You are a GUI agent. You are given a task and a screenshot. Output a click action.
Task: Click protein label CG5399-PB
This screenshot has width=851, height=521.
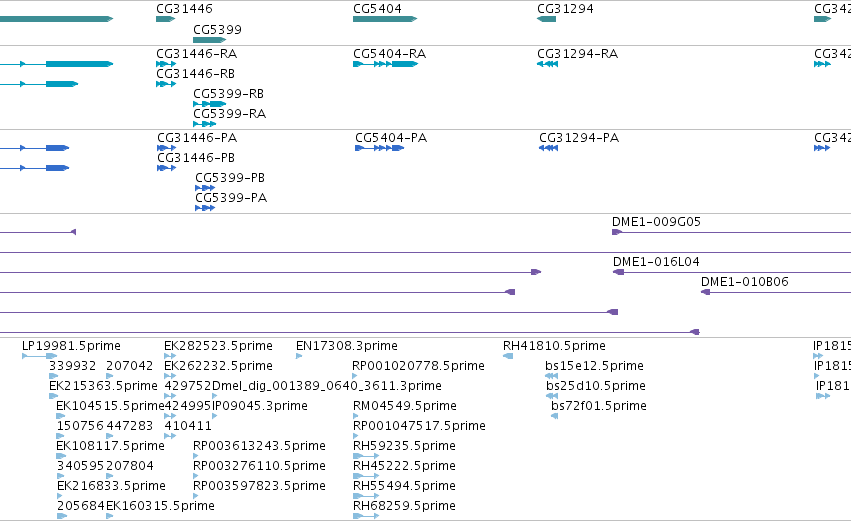point(230,177)
